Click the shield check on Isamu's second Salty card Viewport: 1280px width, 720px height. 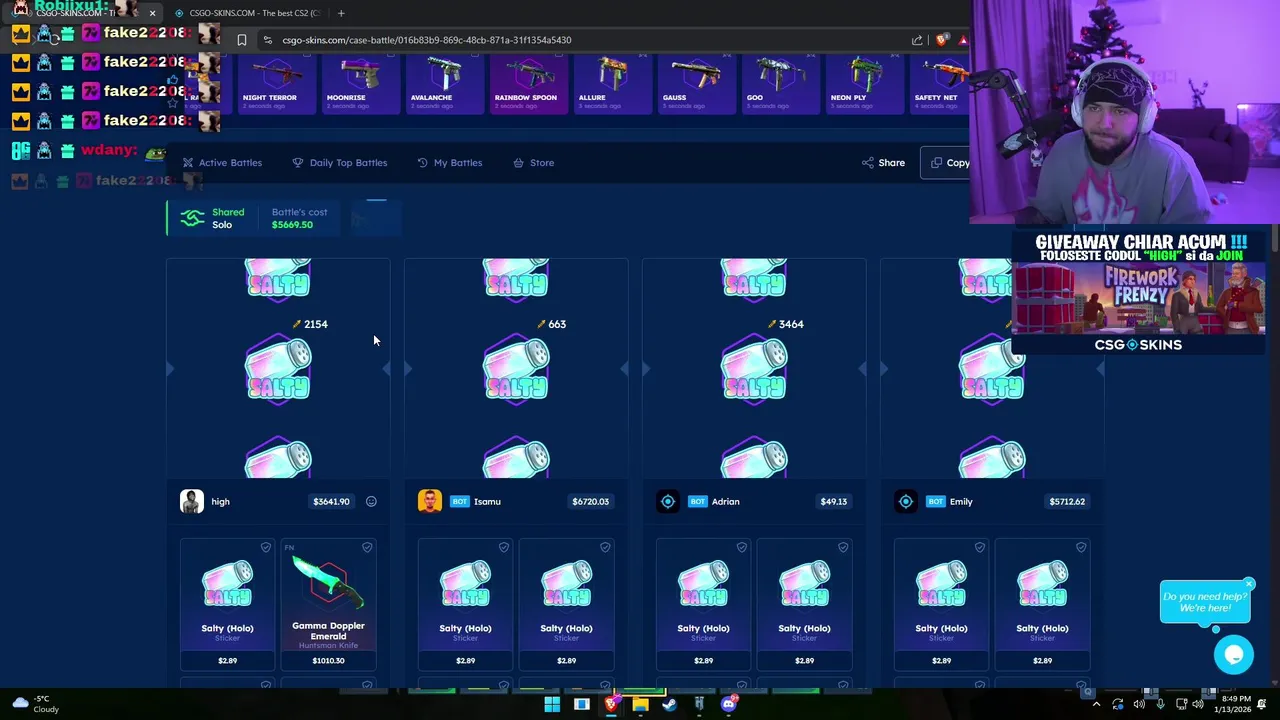click(605, 547)
